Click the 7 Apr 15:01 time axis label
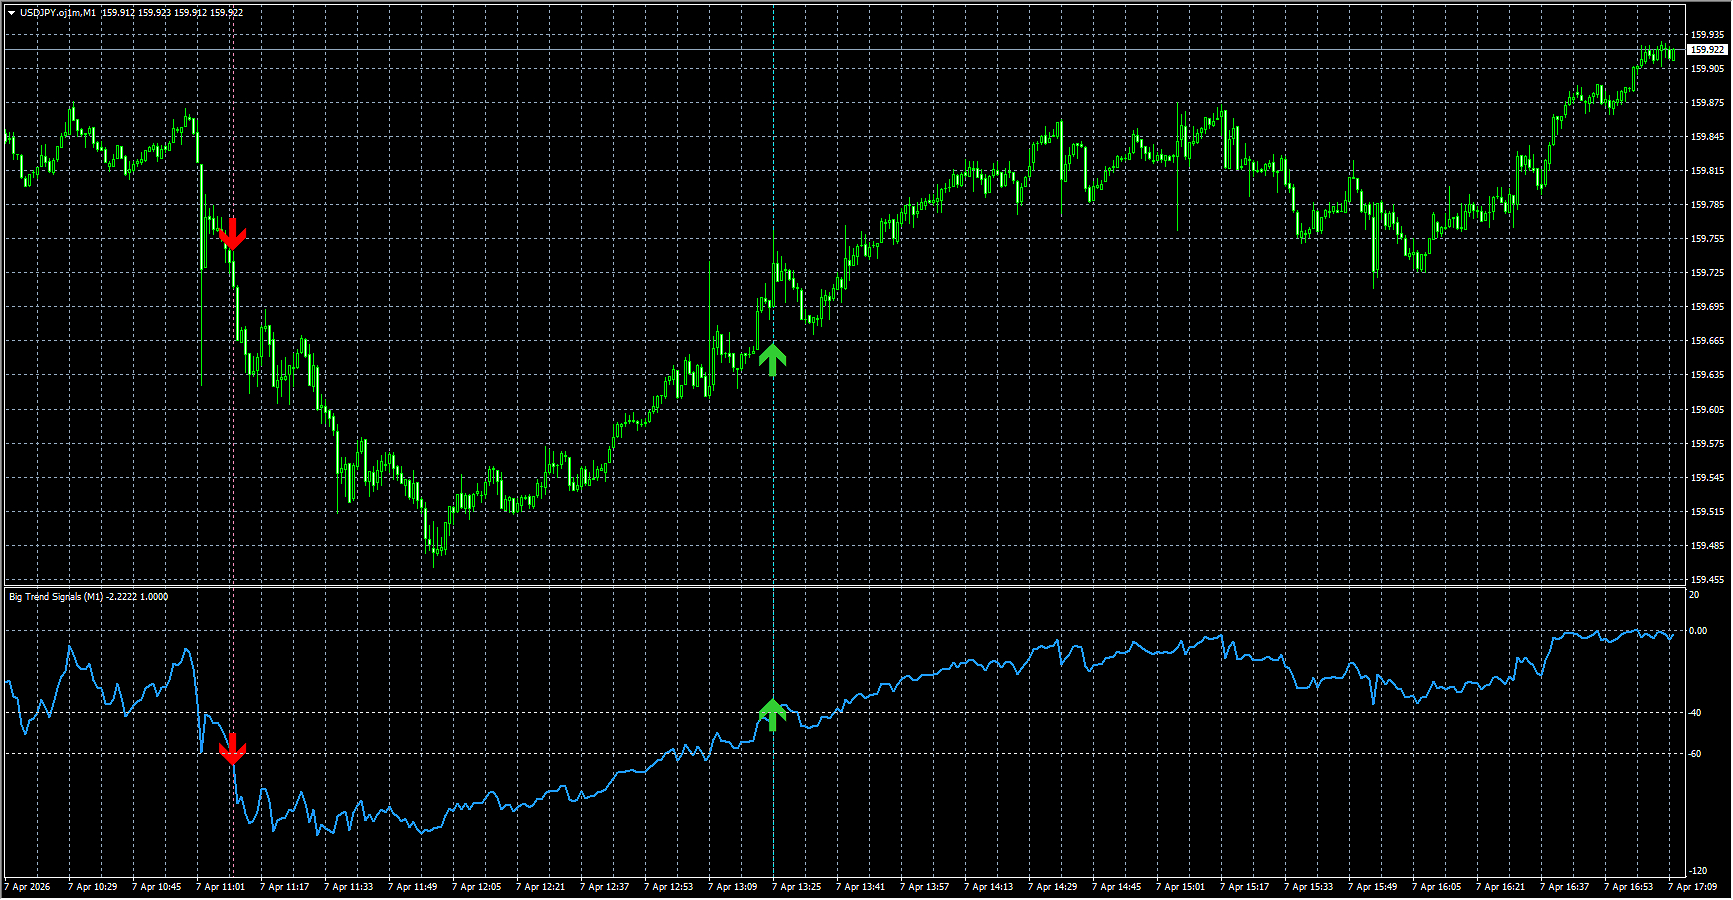The width and height of the screenshot is (1733, 900). pos(1181,887)
